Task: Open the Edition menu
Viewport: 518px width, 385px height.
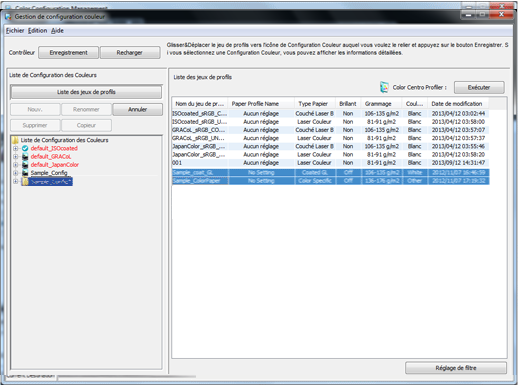Action: [37, 31]
